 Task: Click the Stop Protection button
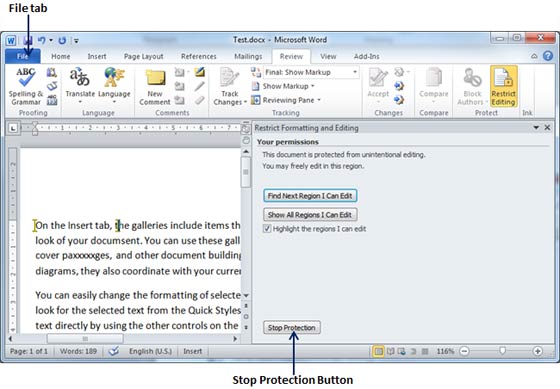point(292,328)
